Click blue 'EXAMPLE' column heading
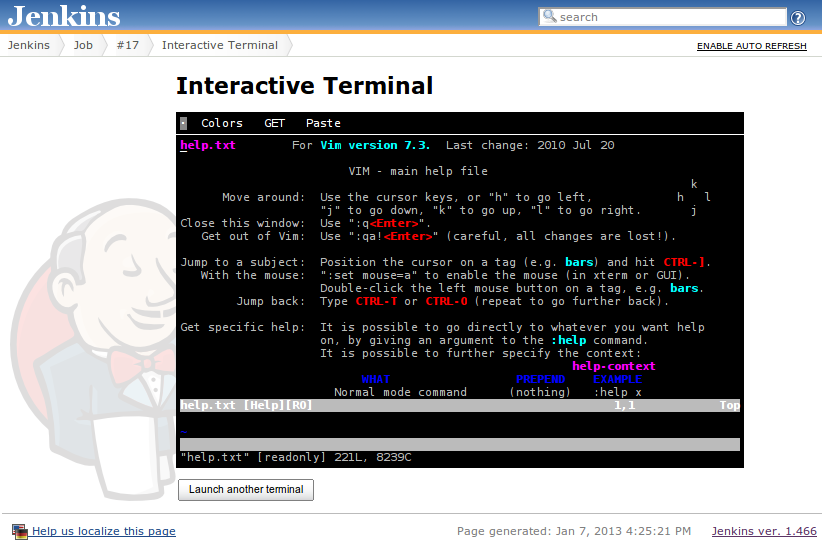Viewport: 822px width, 546px height. coord(618,379)
